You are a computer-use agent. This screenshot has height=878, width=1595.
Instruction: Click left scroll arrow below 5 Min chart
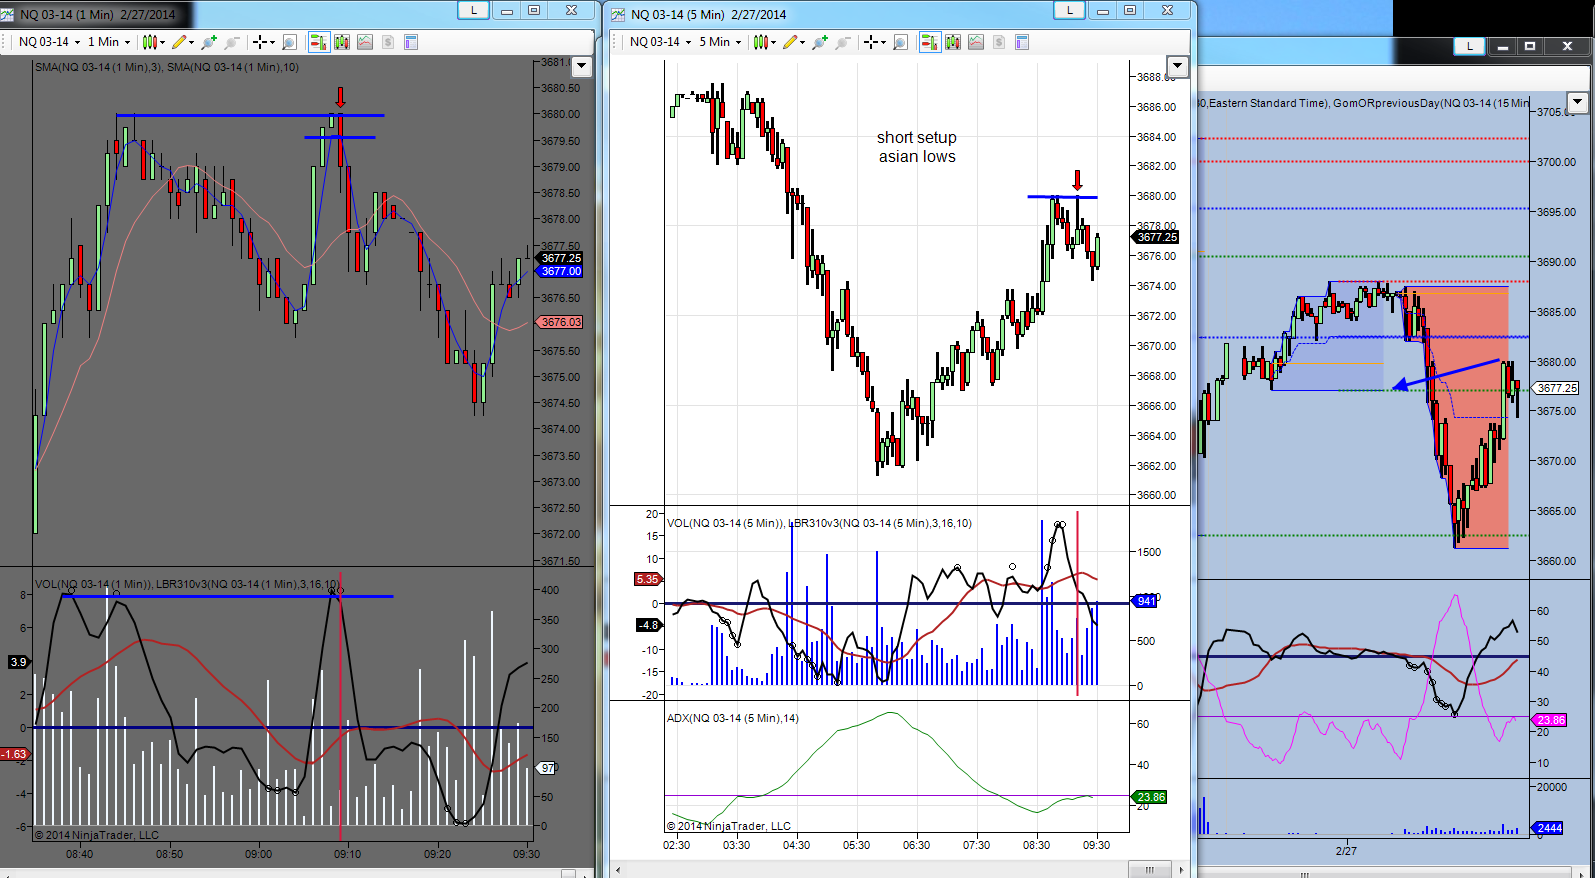[617, 870]
